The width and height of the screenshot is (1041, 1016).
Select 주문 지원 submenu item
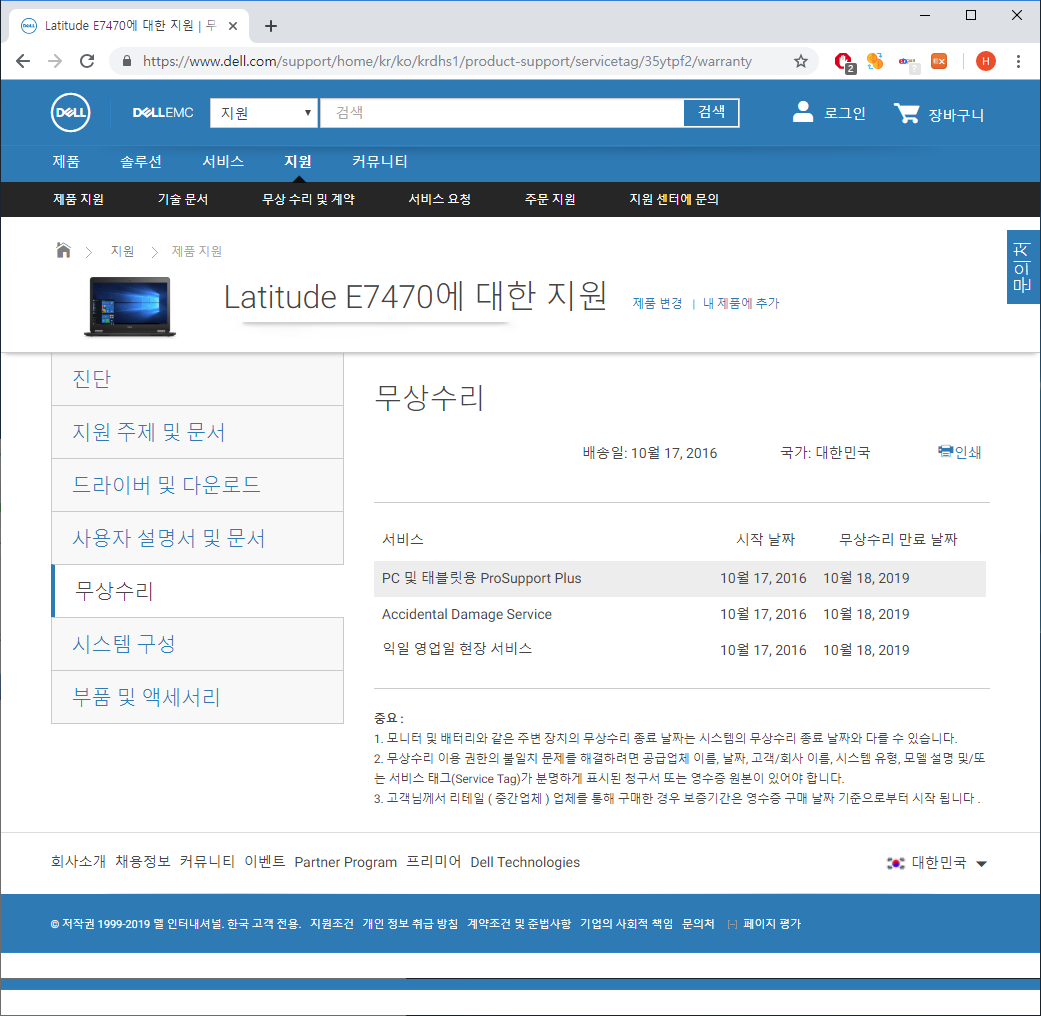click(550, 199)
